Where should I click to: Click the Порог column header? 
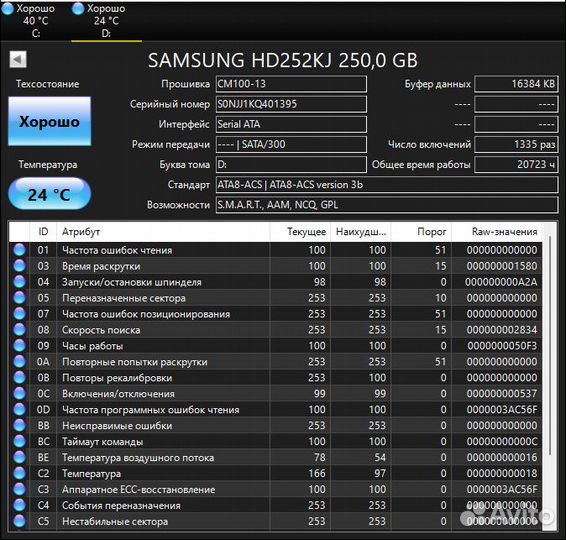pyautogui.click(x=421, y=232)
